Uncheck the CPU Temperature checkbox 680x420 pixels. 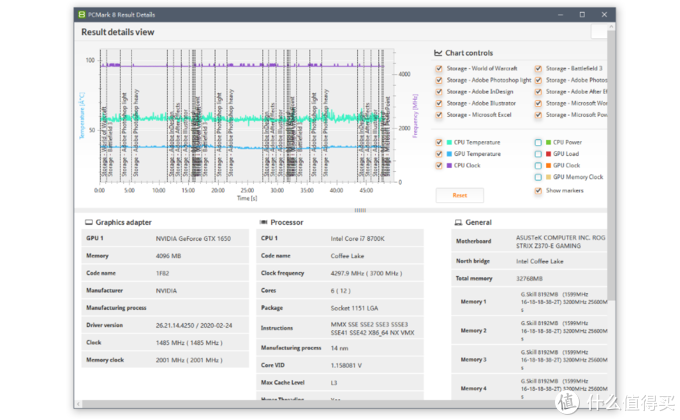[439, 142]
